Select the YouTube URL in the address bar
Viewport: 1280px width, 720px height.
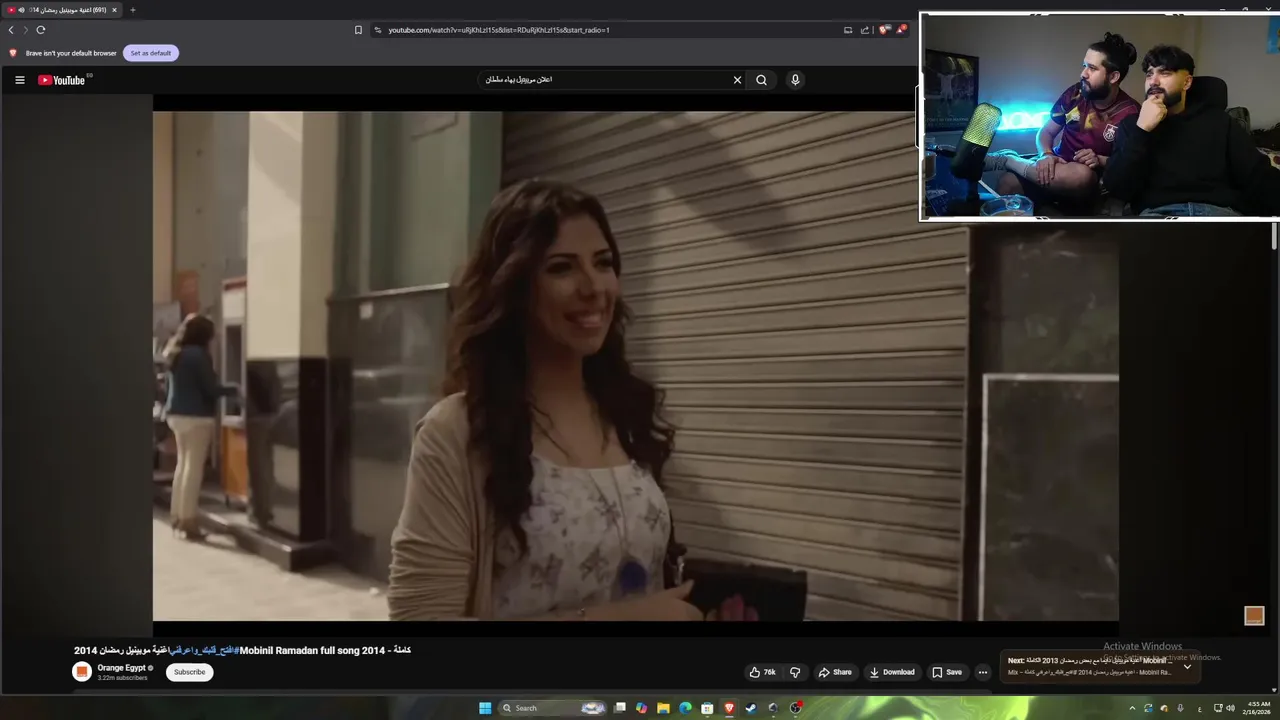tap(499, 30)
